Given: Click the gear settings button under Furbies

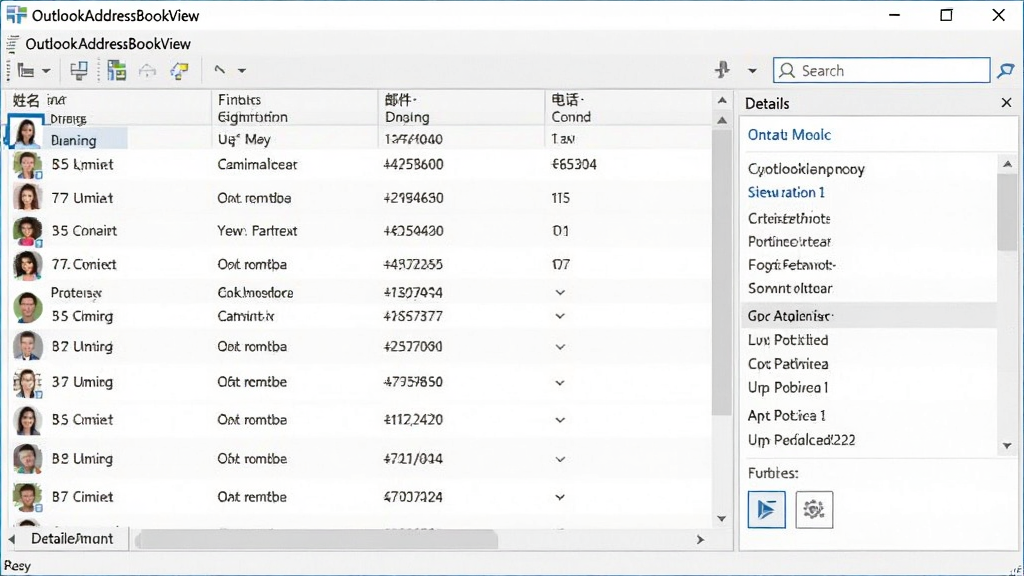Looking at the screenshot, I should 814,509.
